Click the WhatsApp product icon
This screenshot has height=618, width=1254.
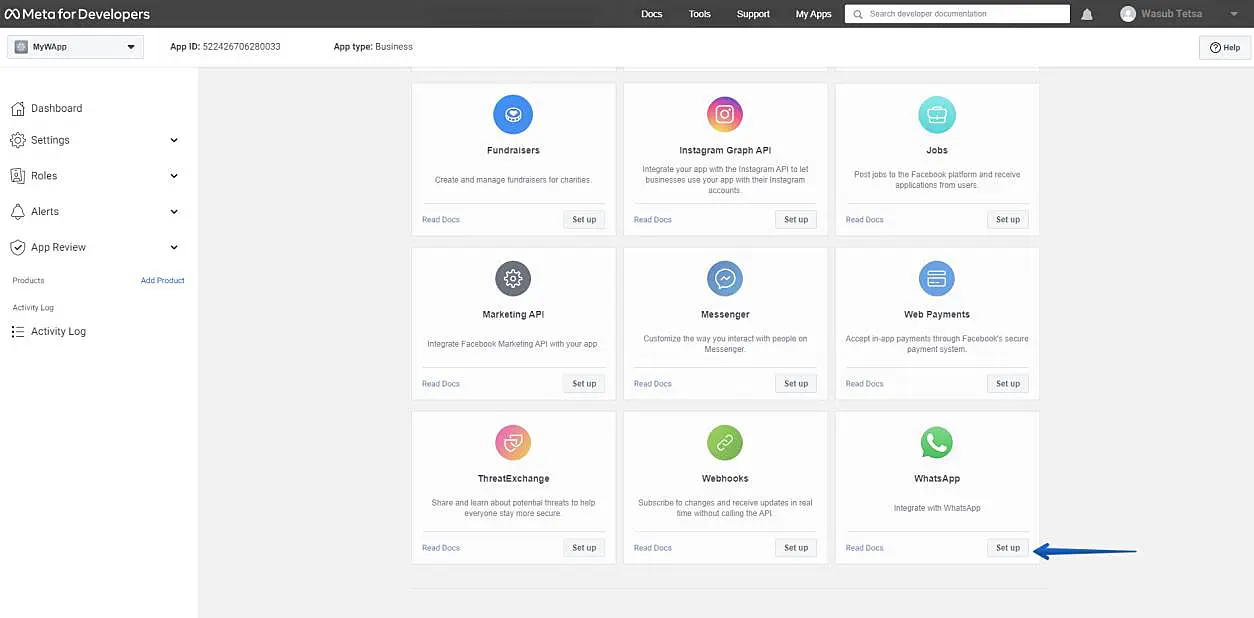[x=936, y=442]
